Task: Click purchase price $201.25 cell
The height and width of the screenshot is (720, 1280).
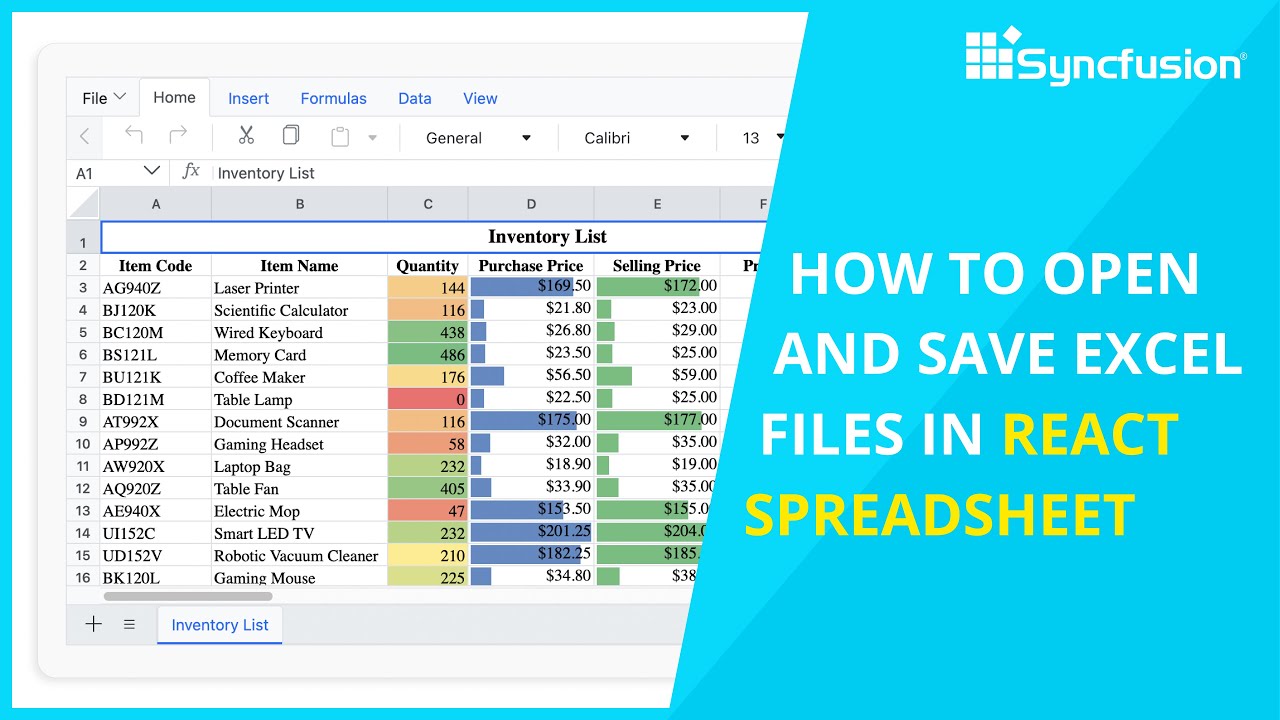Action: pos(531,533)
